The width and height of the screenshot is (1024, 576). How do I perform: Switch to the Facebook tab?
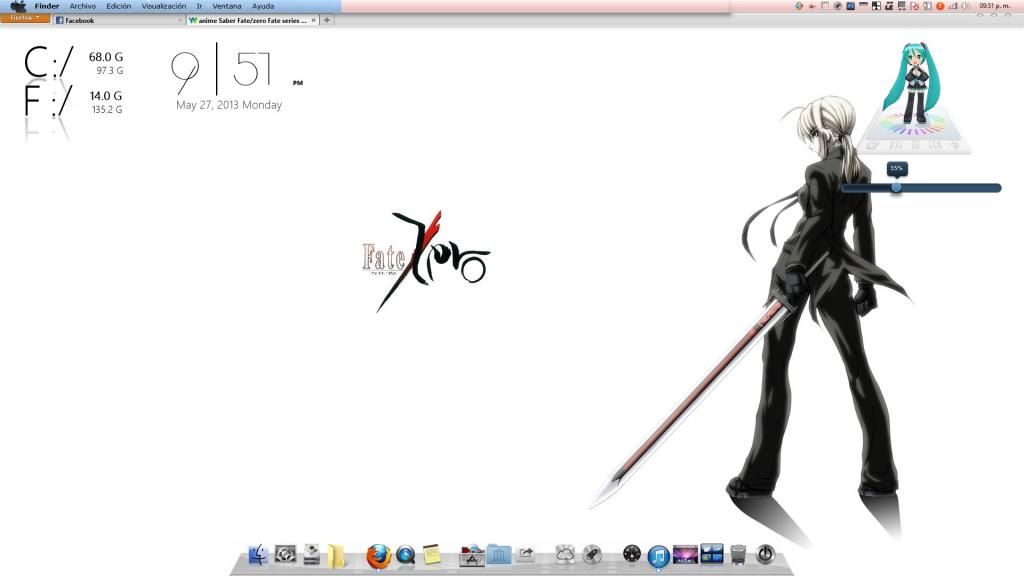pyautogui.click(x=119, y=20)
